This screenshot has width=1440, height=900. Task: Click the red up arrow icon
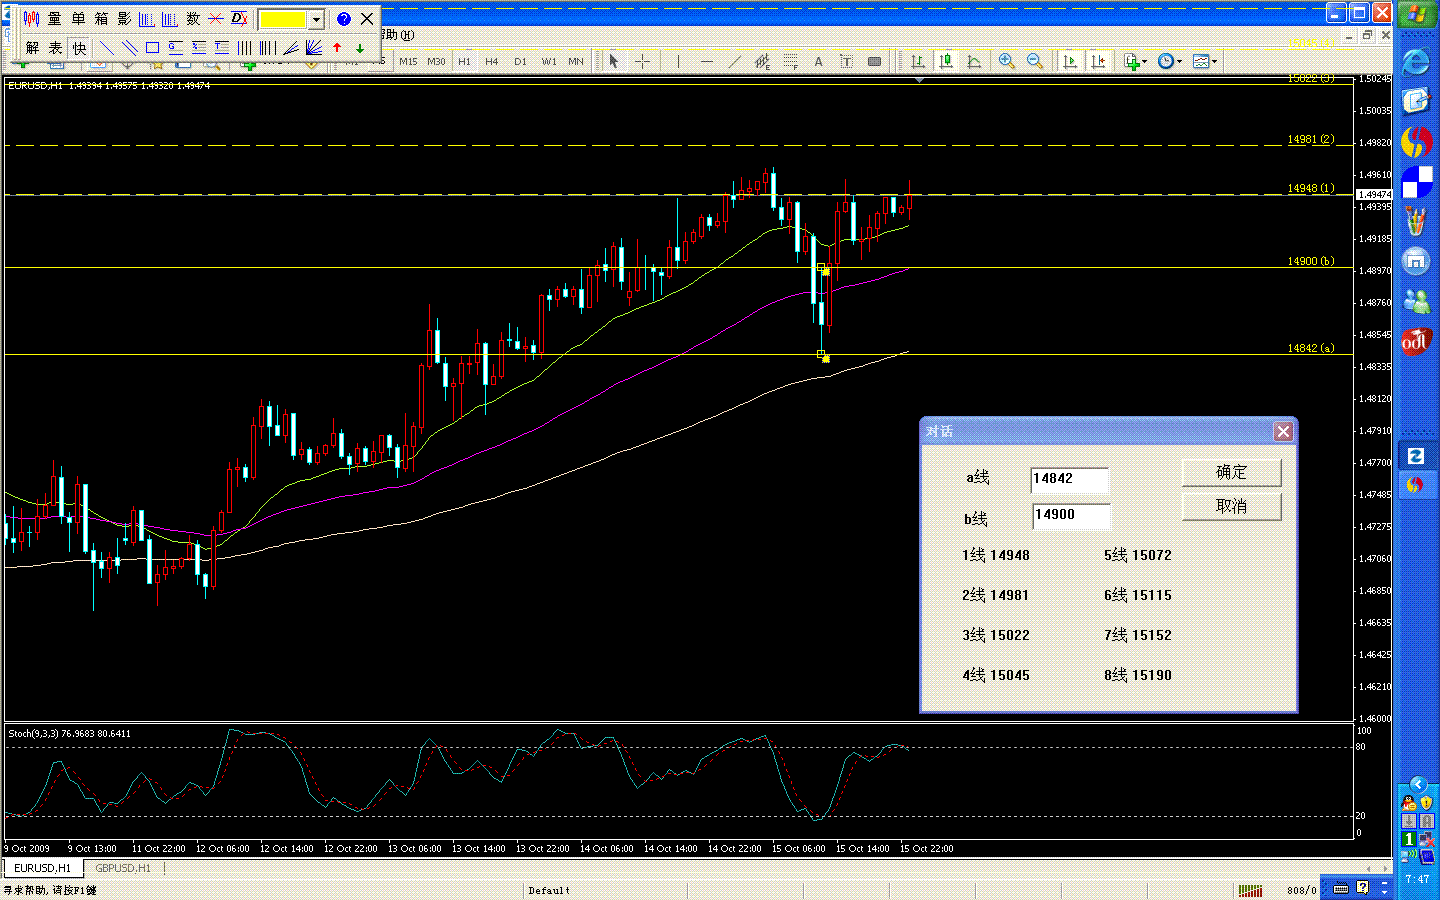click(x=337, y=47)
